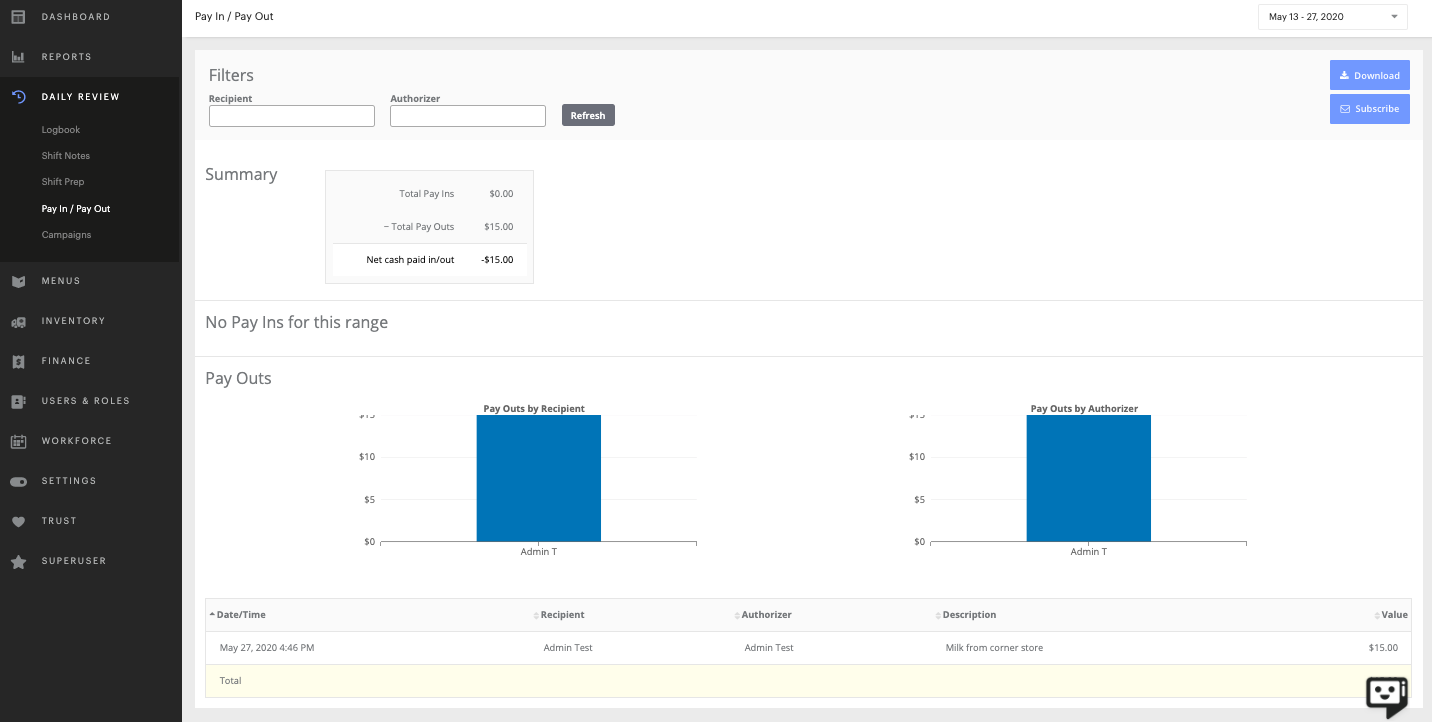
Task: Select the Reports bar-chart icon
Action: 17,56
